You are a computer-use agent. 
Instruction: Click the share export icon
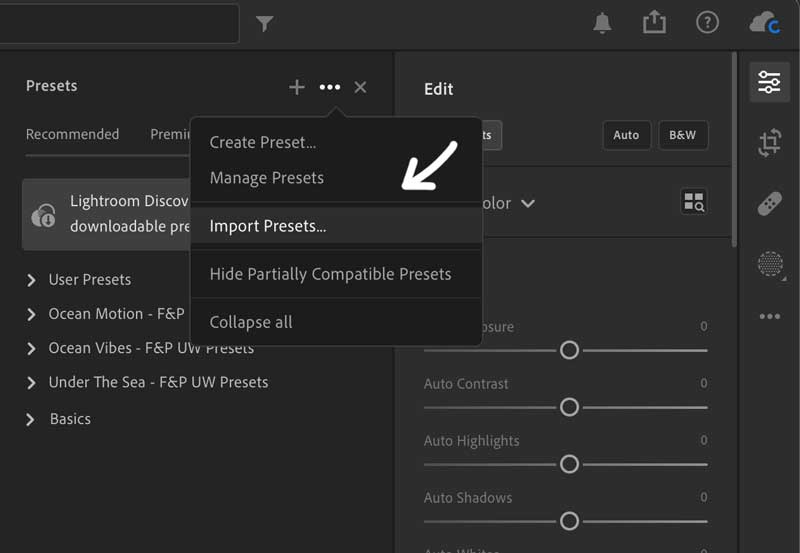click(654, 22)
